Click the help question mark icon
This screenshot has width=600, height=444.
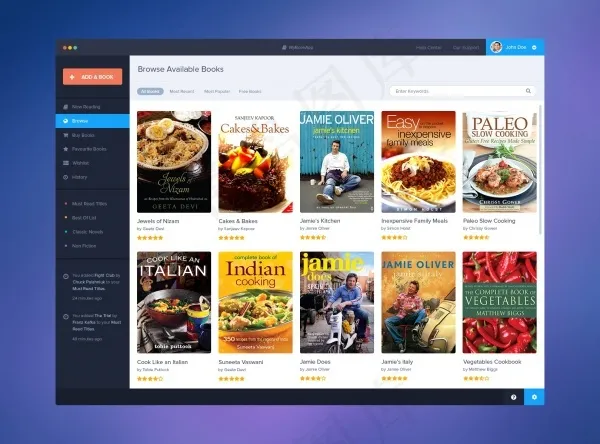pyautogui.click(x=514, y=397)
